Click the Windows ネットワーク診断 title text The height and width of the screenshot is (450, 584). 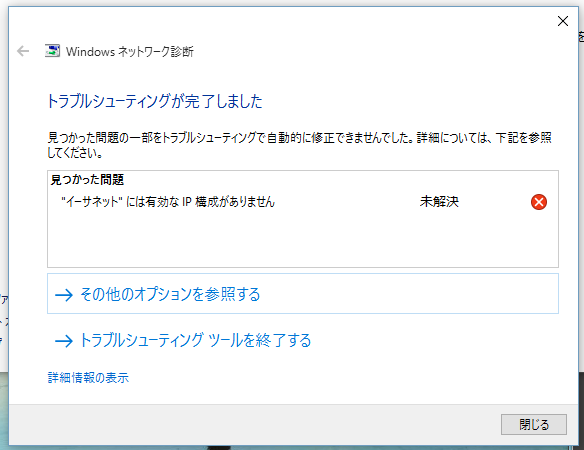click(130, 51)
